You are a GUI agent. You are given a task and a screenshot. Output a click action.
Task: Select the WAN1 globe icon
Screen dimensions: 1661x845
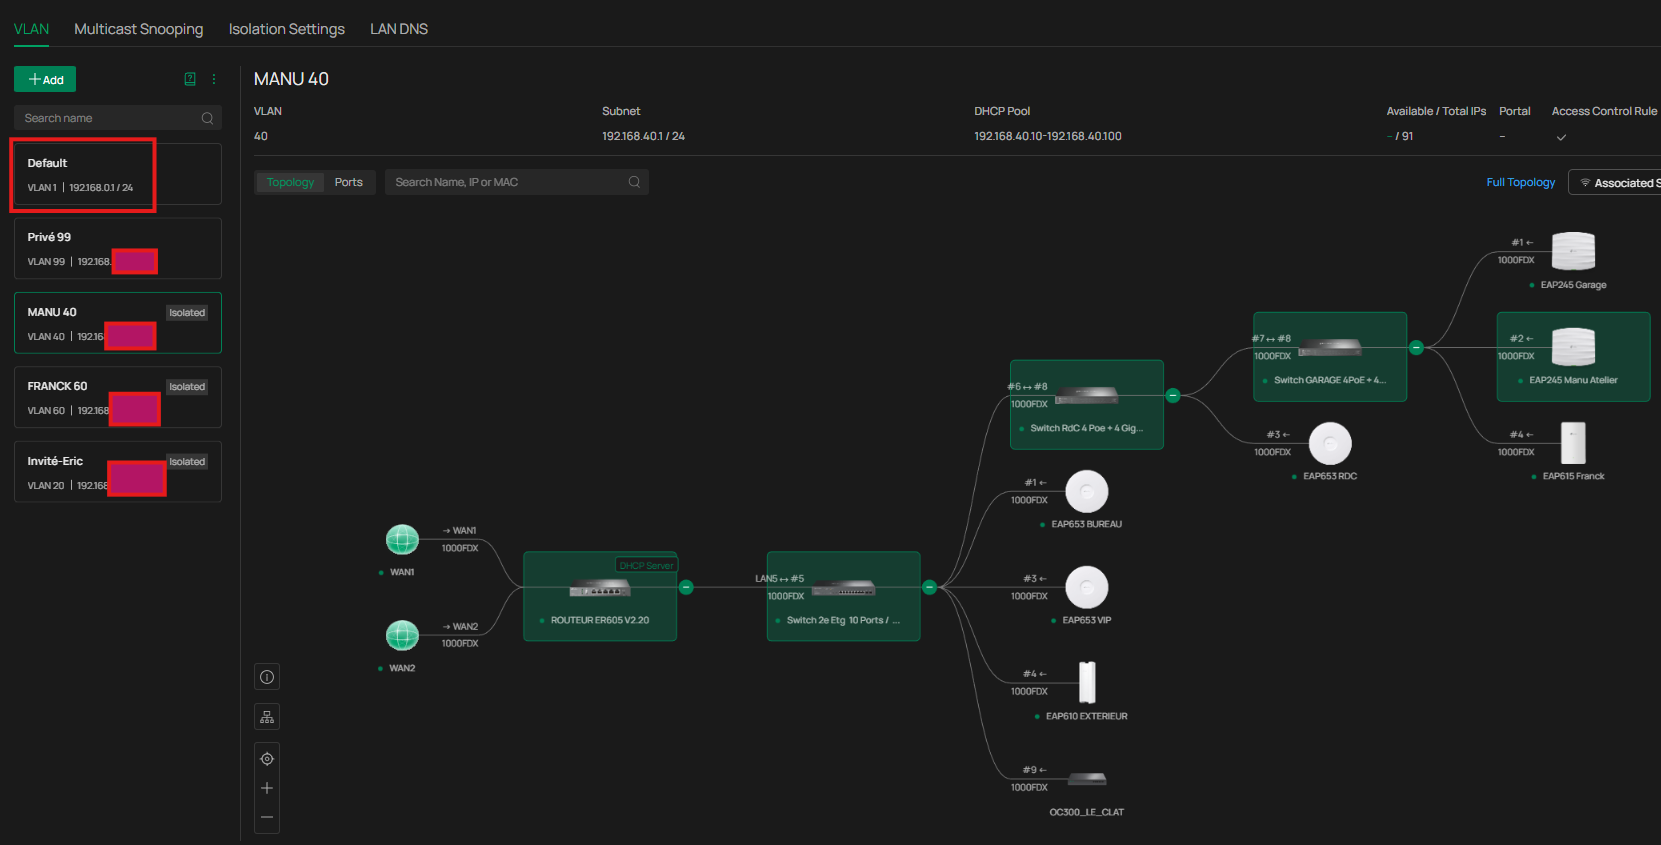coord(402,540)
